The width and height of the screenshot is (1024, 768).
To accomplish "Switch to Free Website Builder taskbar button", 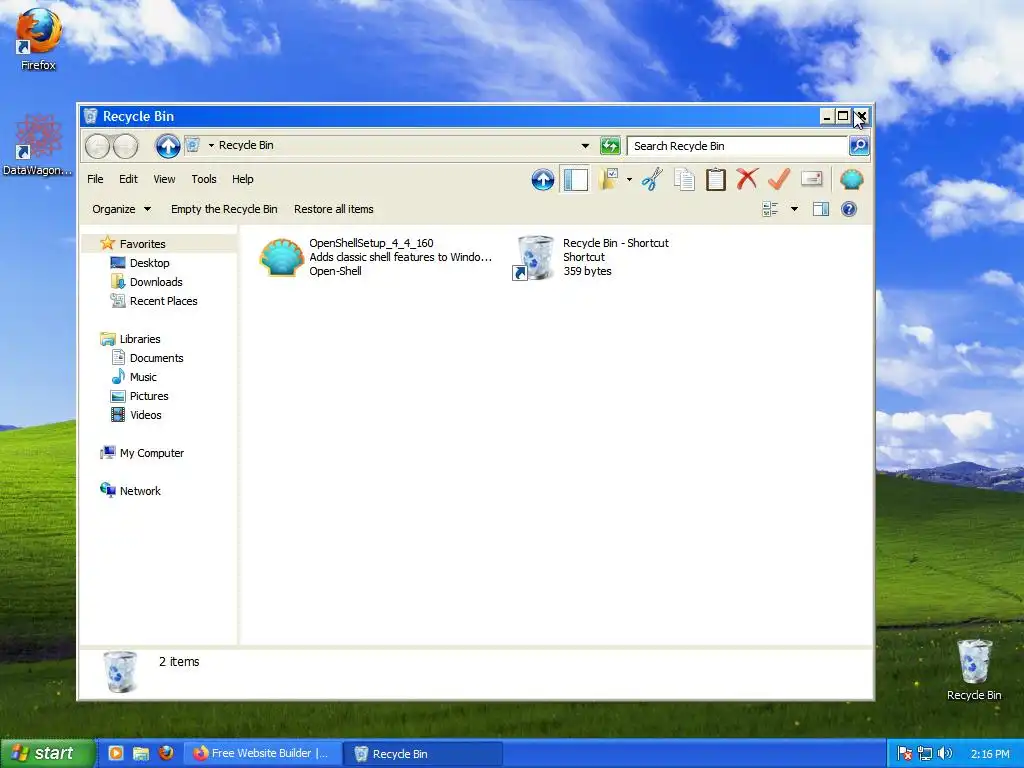I will click(262, 753).
